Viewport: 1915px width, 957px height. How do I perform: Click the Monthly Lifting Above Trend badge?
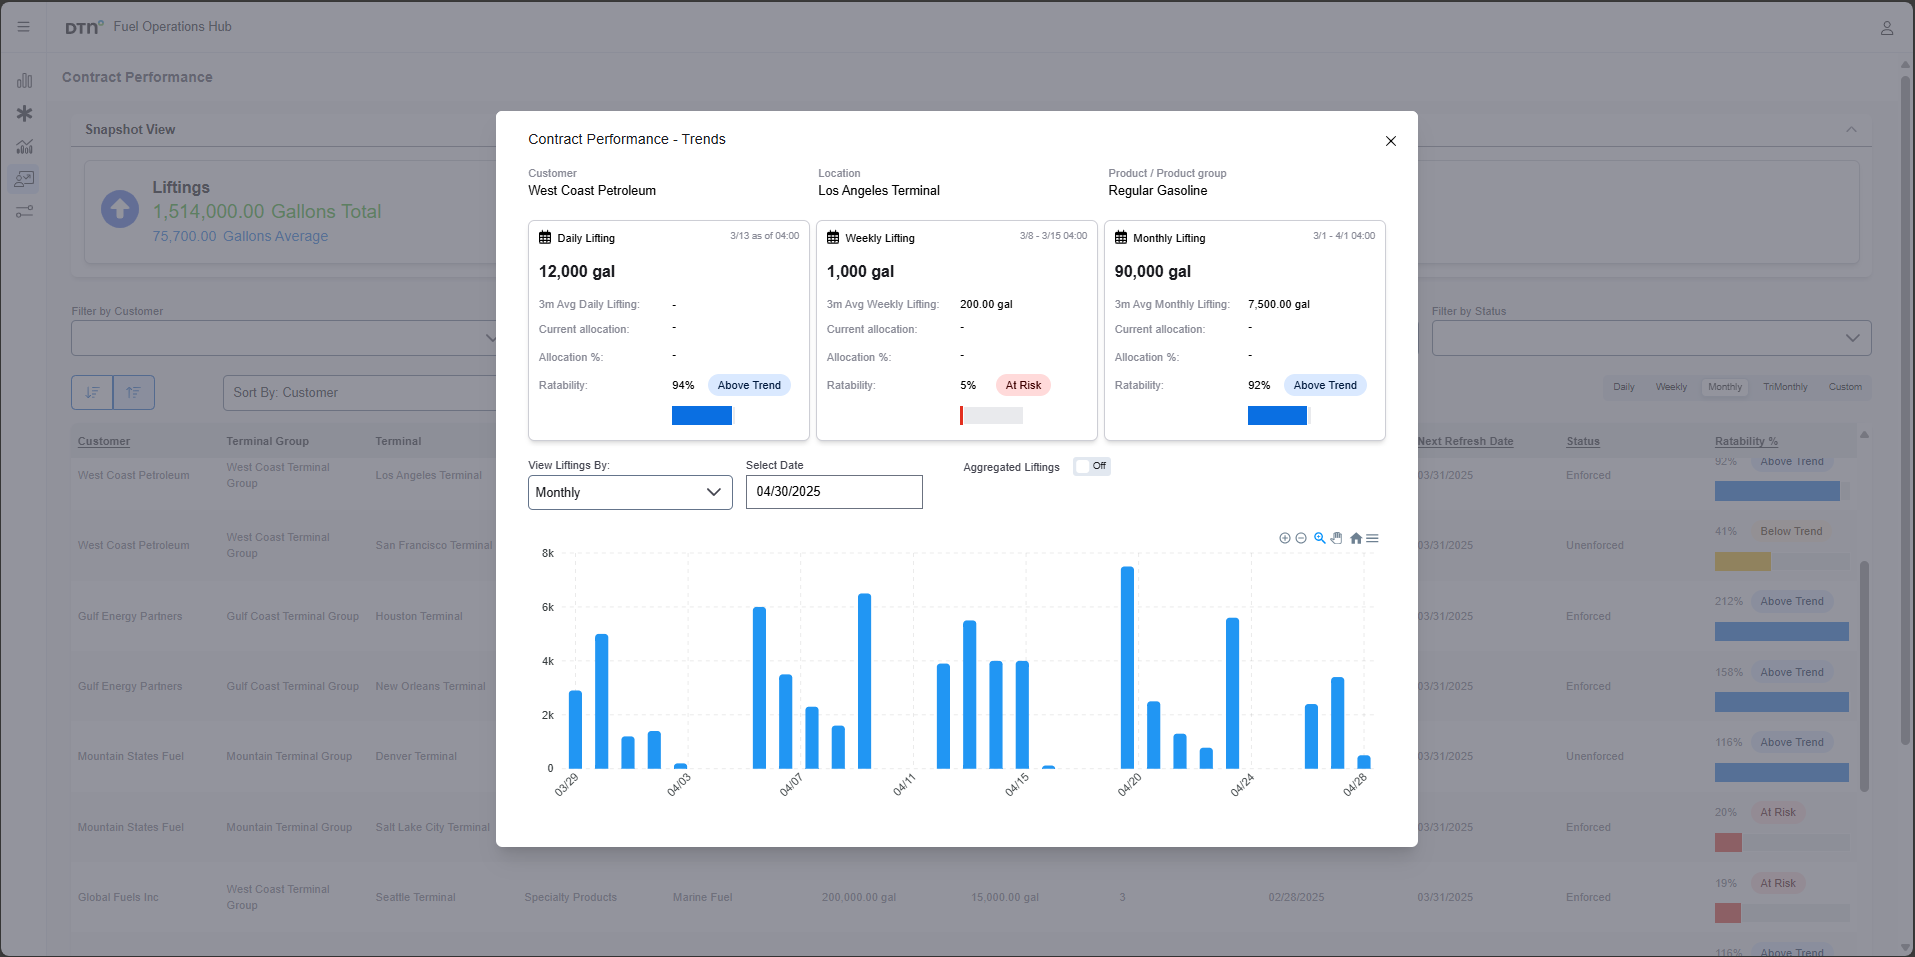point(1325,385)
